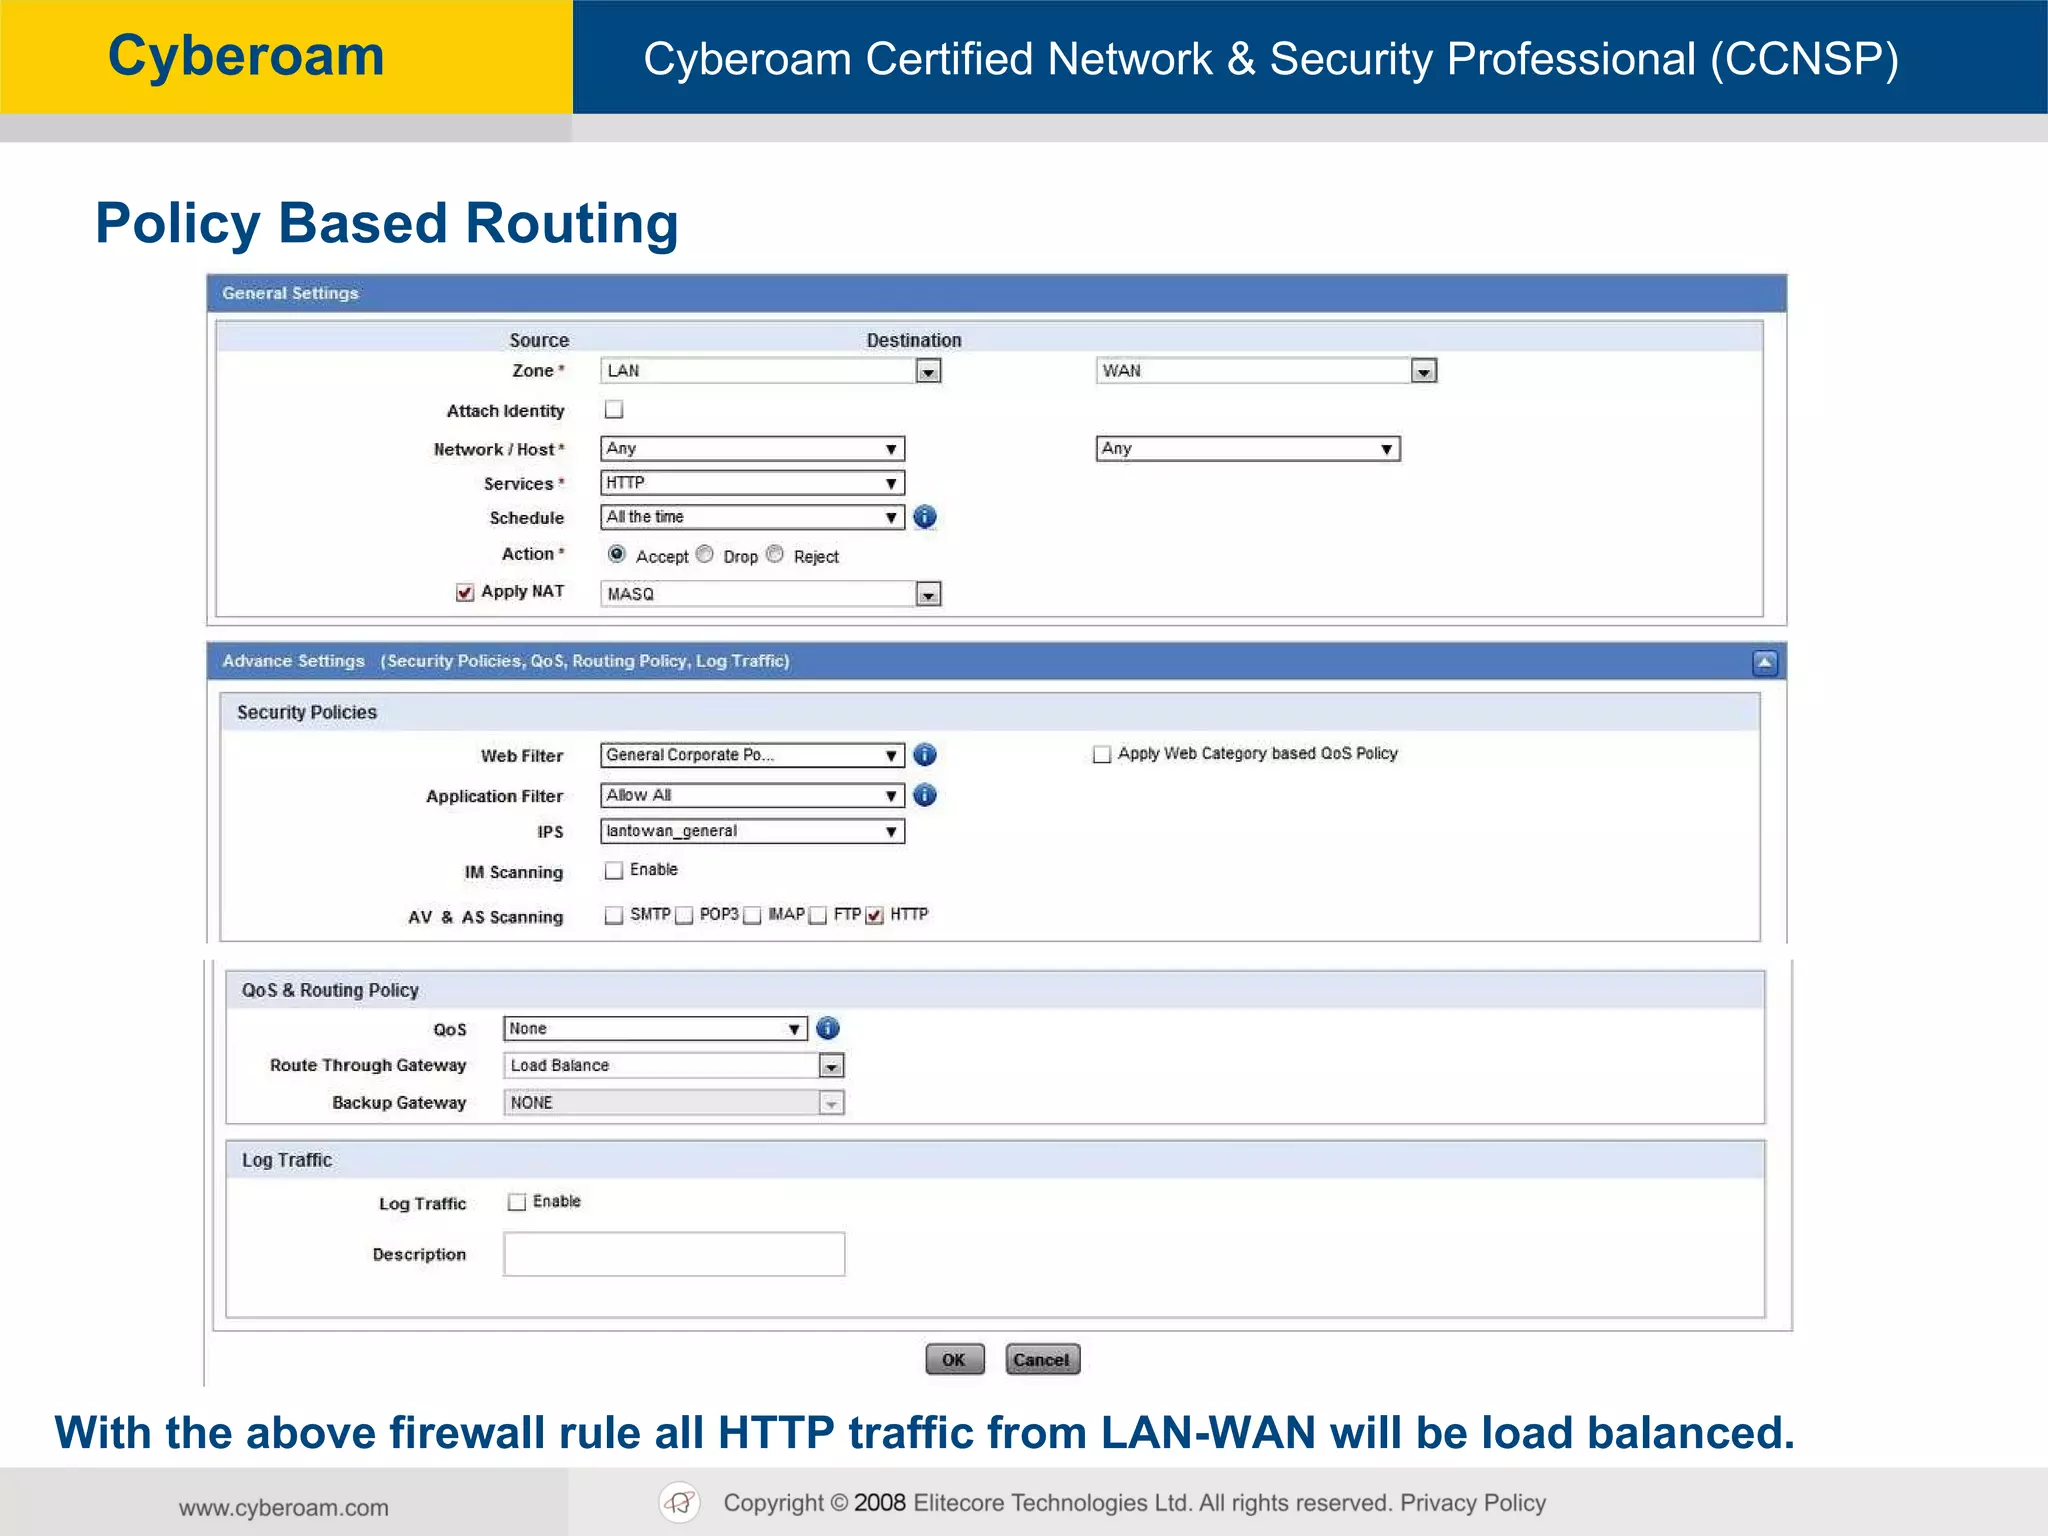2048x1536 pixels.
Task: Click the OK button
Action: tap(955, 1359)
